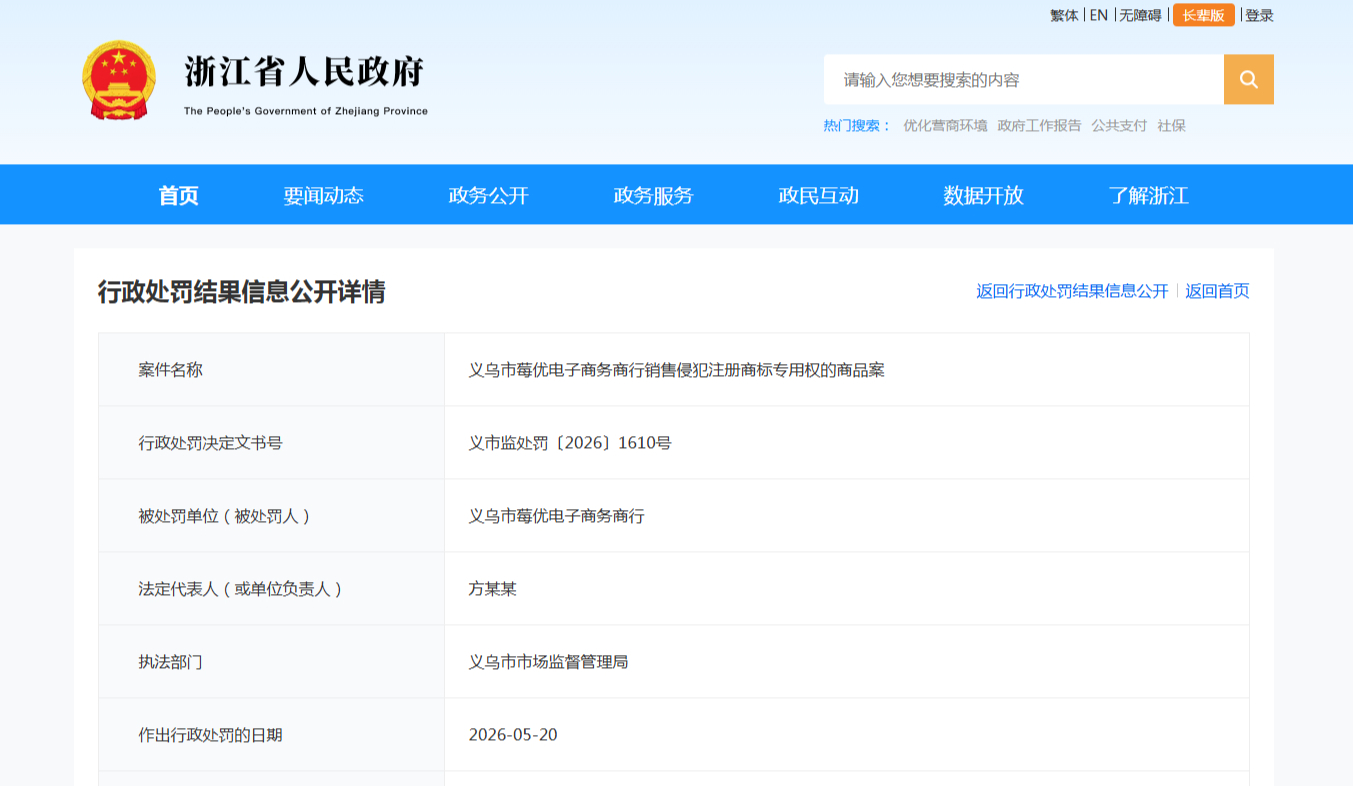1353x786 pixels.
Task: Open 无障碍 accessibility mode
Action: tap(1140, 15)
